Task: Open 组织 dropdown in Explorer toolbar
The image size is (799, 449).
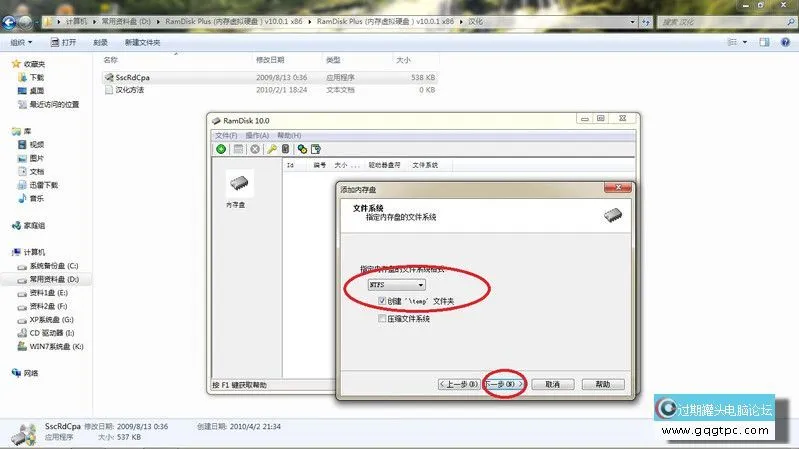Action: (21, 42)
